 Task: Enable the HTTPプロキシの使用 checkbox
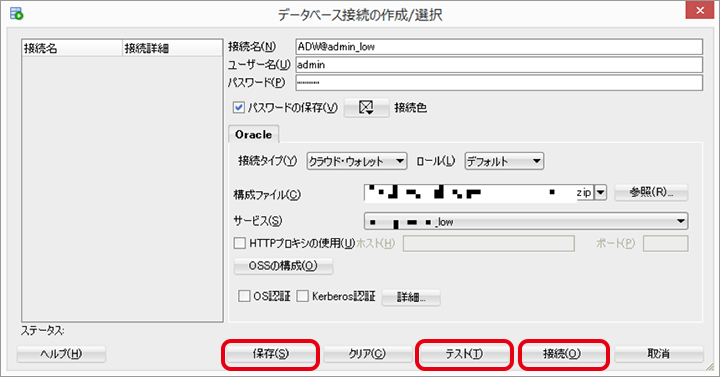[239, 243]
